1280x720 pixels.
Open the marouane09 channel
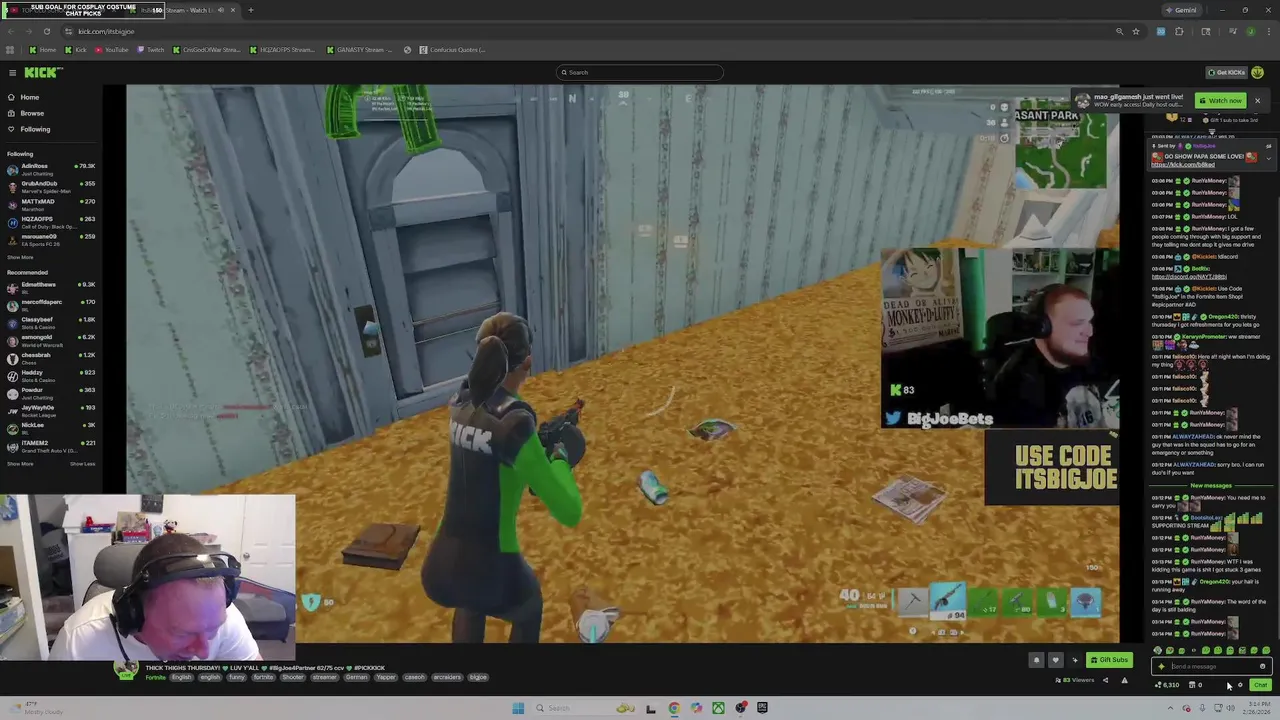tap(51, 240)
